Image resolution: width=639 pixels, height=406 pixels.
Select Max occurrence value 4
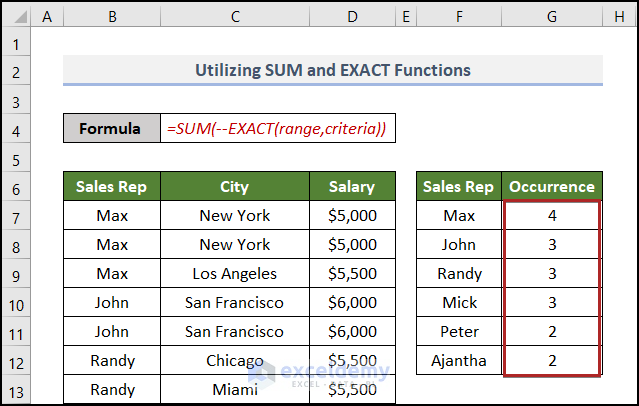click(552, 215)
